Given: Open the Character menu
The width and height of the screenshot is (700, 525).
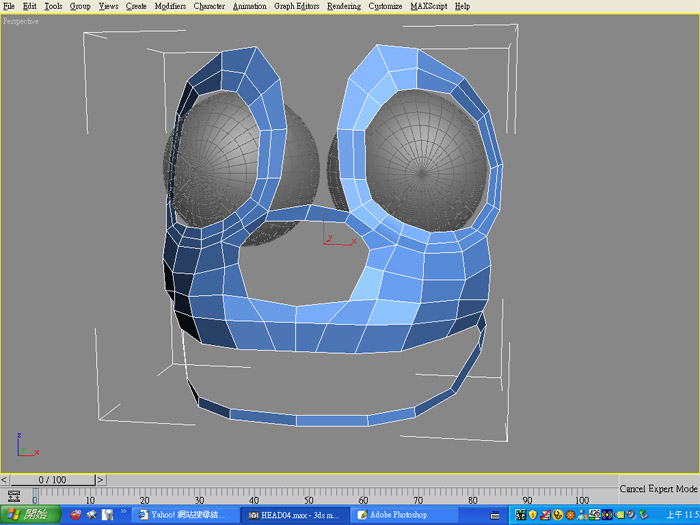Looking at the screenshot, I should [x=209, y=6].
